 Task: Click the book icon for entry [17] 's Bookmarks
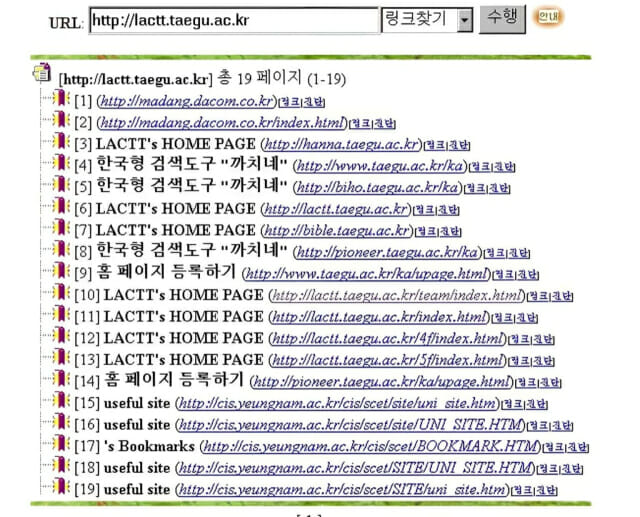[x=62, y=446]
